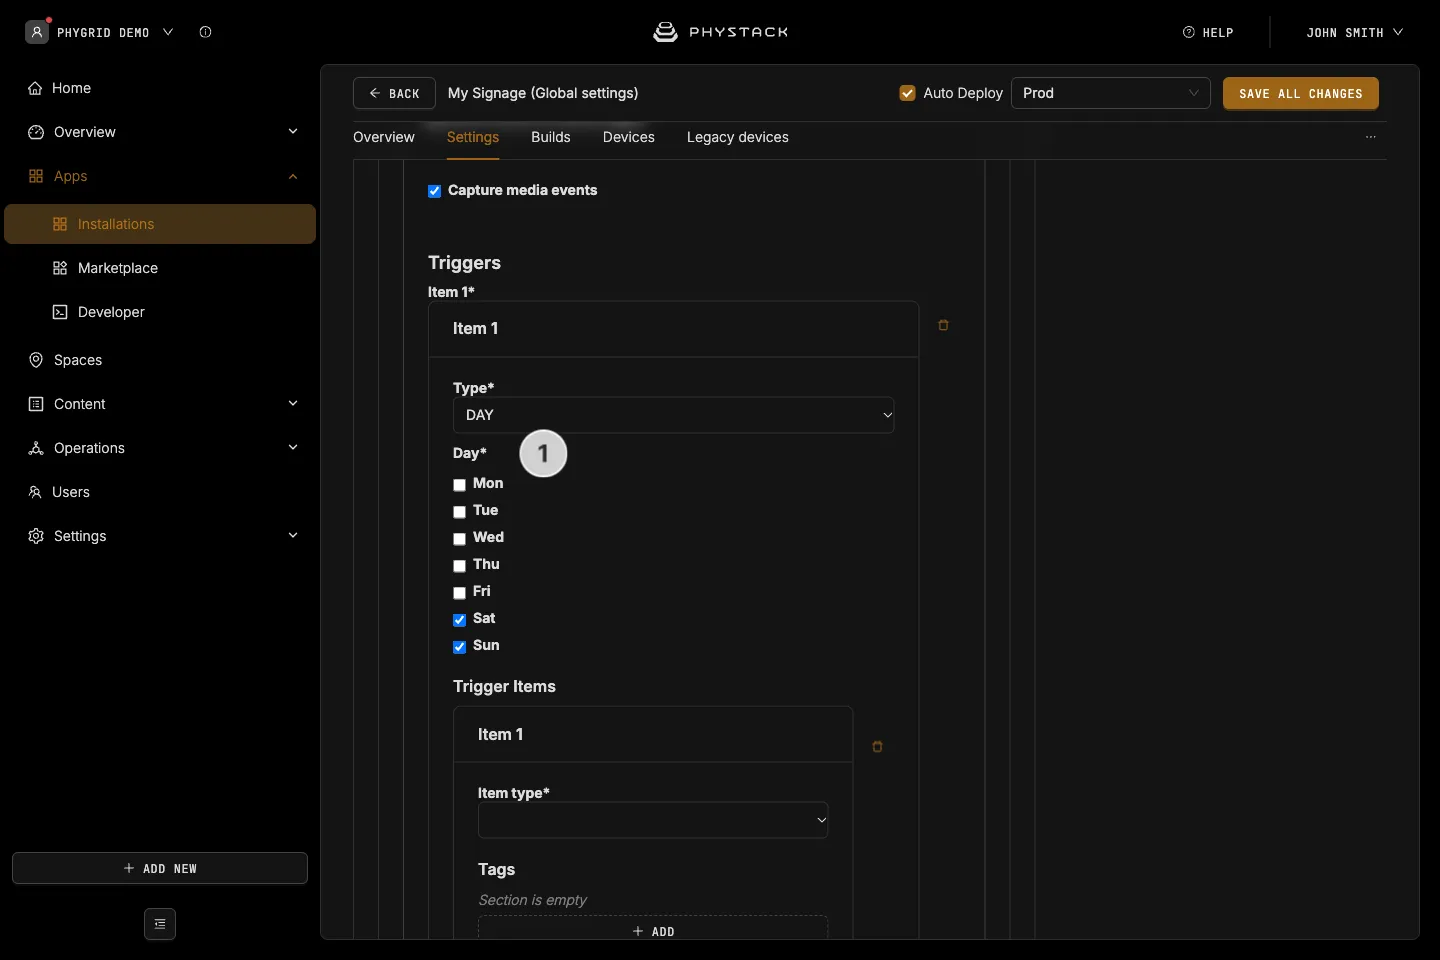Click the Phystack logo in the header

pyautogui.click(x=720, y=32)
